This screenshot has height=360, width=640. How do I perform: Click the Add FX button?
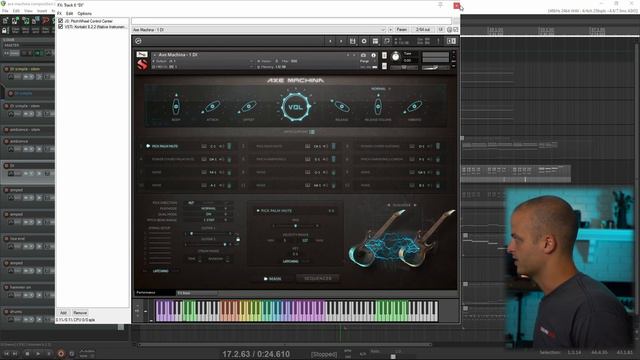point(63,313)
